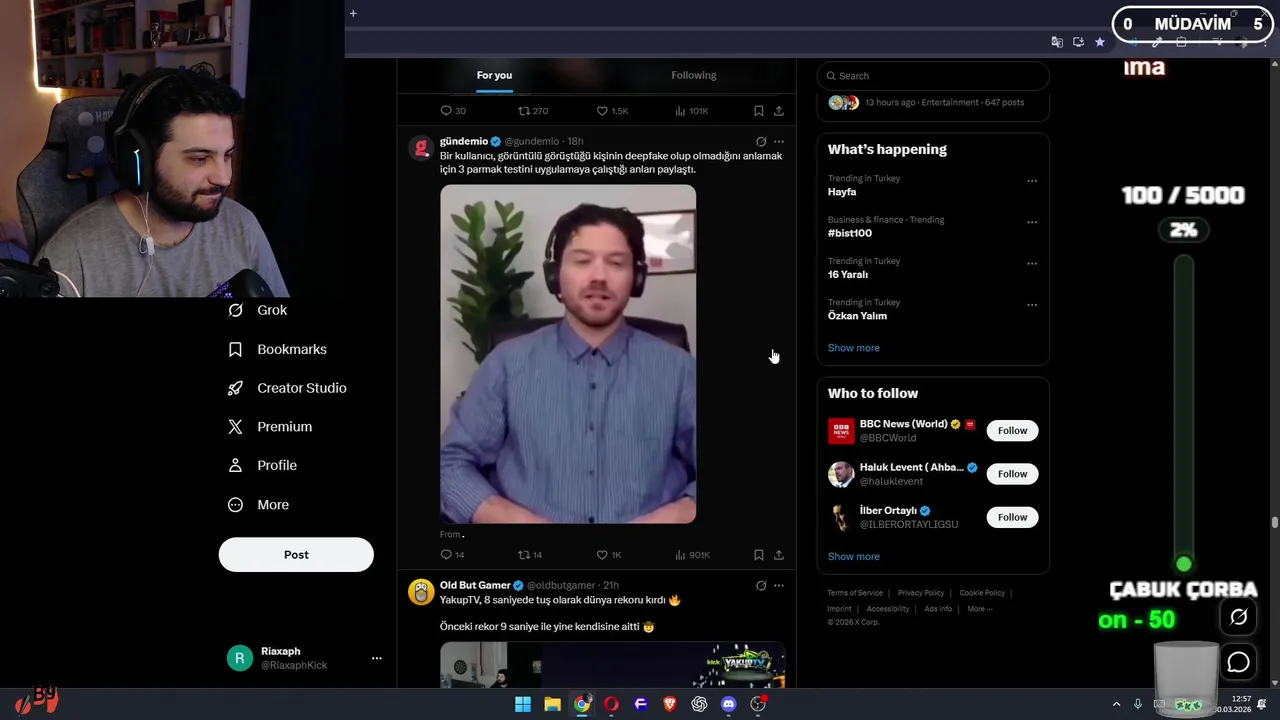Image resolution: width=1280 pixels, height=720 pixels.
Task: View analytics of gundemio post showing 901K
Action: tap(692, 555)
